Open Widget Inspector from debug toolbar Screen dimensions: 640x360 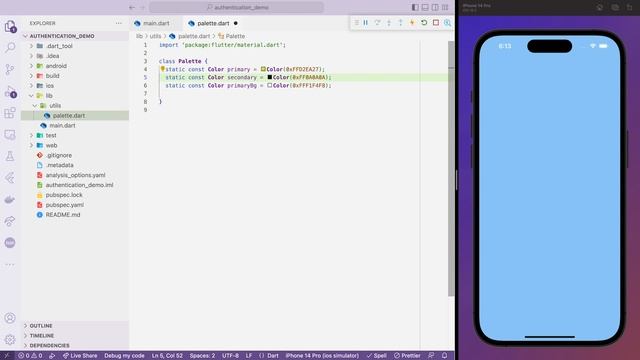[448, 23]
